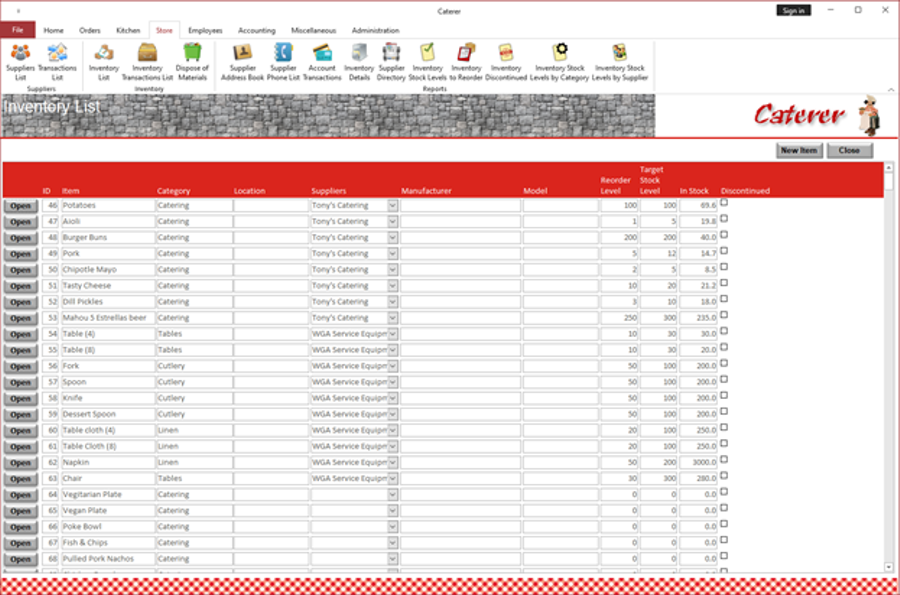The image size is (900, 595).
Task: Expand Suppliers dropdown for Chair
Action: [x=393, y=479]
